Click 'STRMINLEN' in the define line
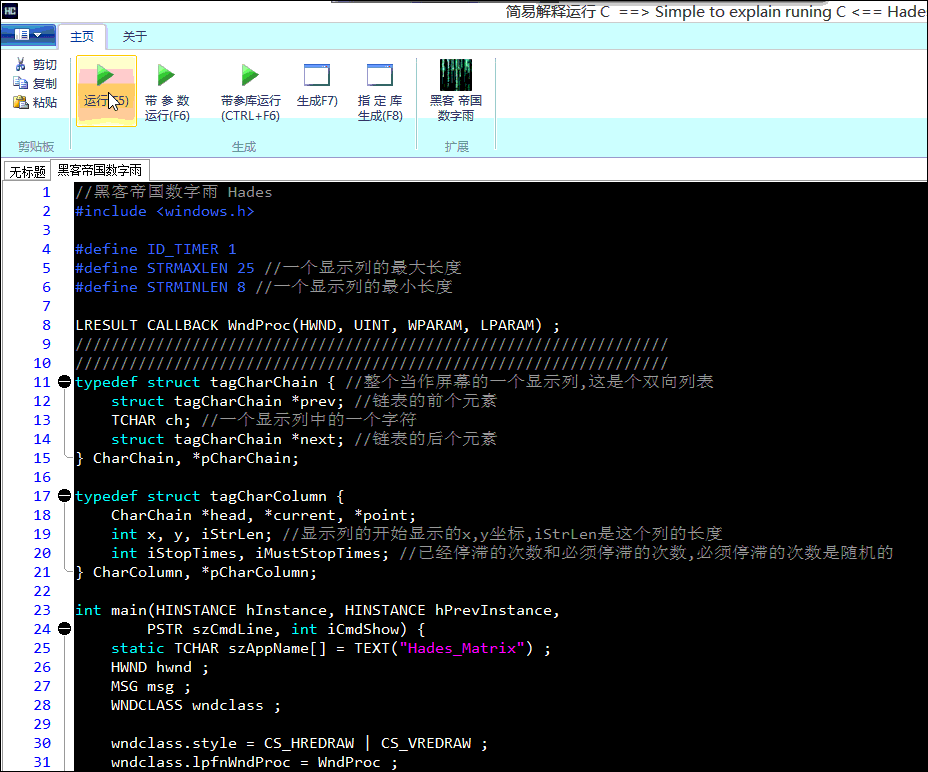928x772 pixels. click(187, 287)
